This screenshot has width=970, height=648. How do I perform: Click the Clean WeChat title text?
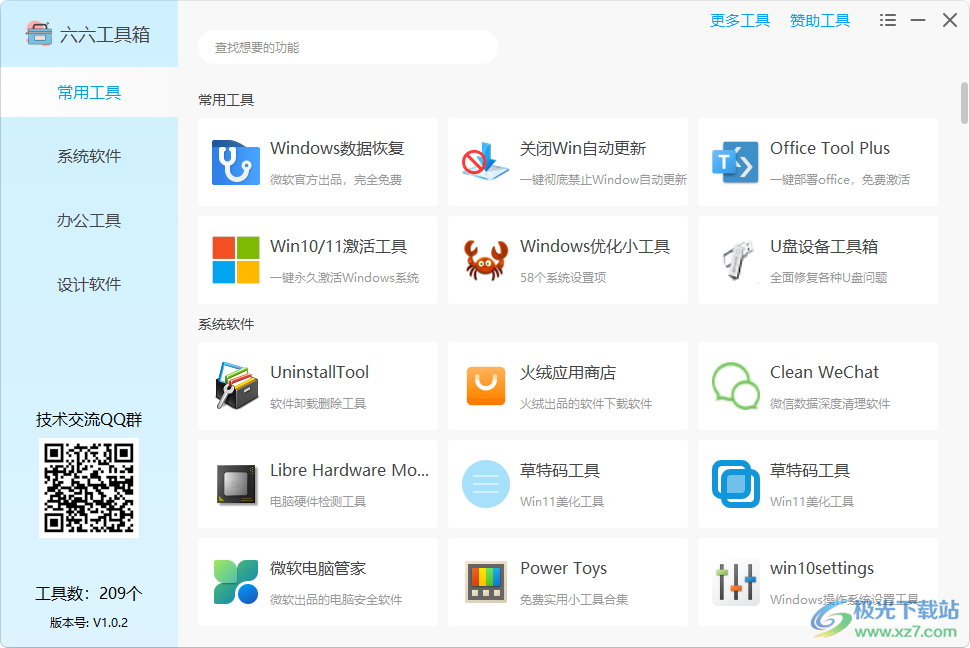click(x=824, y=372)
